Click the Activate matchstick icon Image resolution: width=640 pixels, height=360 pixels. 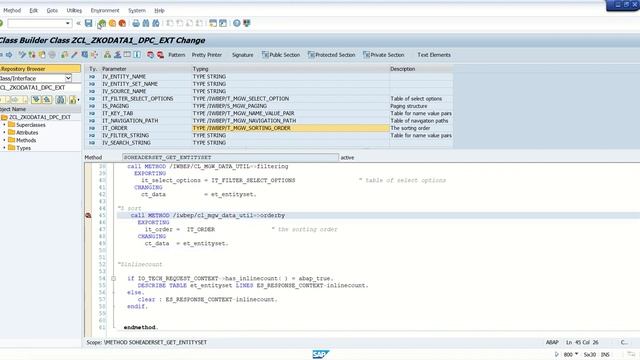point(74,55)
